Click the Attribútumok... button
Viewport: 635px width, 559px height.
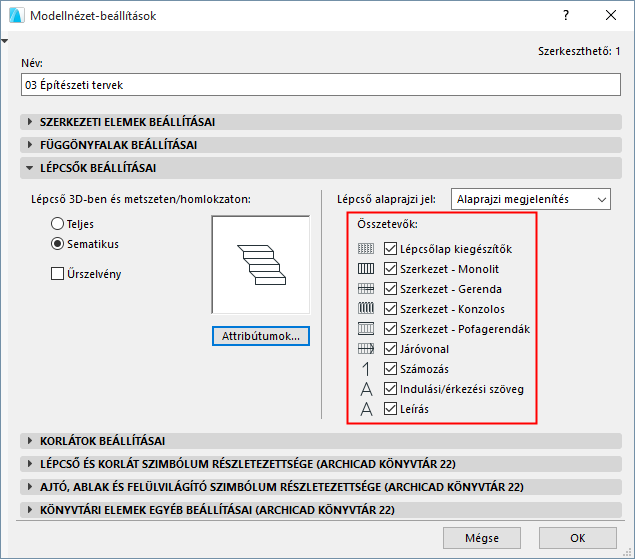[261, 336]
